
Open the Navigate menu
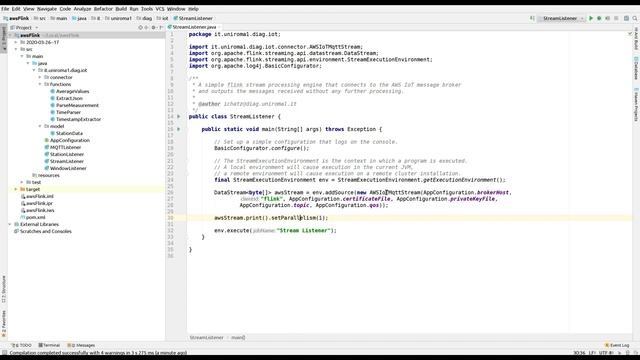[47, 9]
